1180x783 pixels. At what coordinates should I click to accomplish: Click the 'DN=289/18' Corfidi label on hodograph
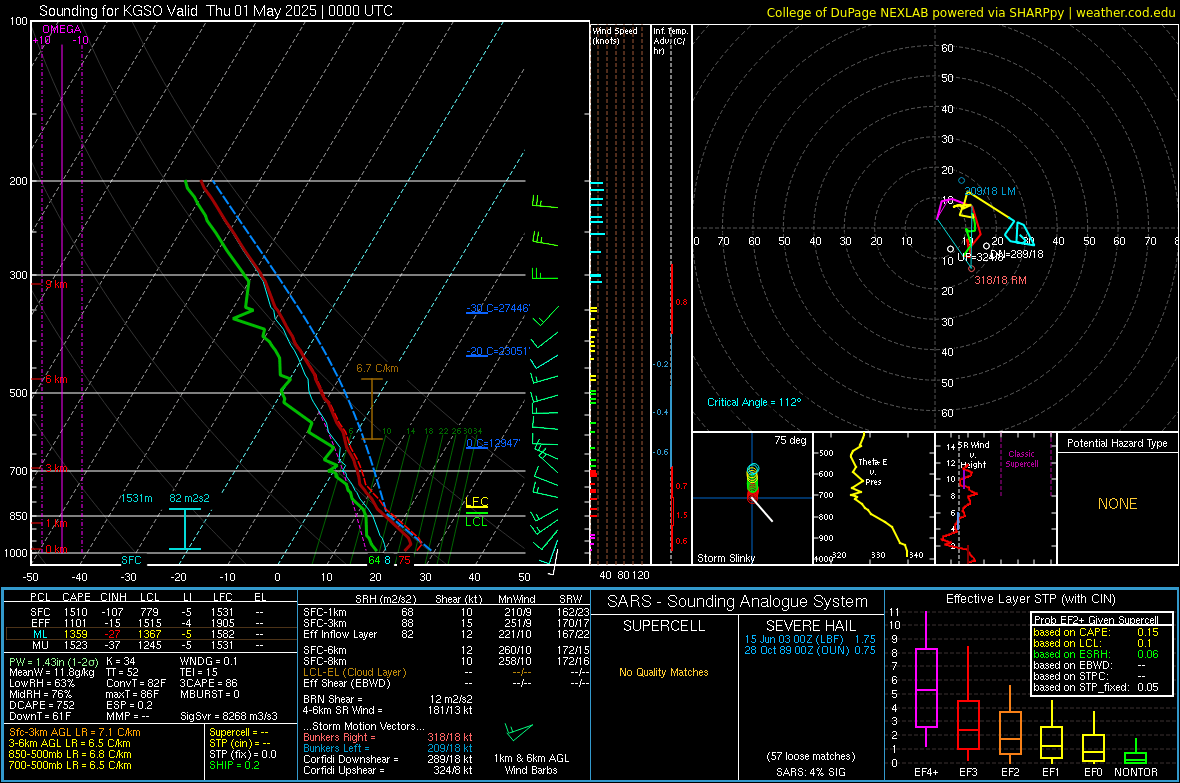click(x=1017, y=254)
